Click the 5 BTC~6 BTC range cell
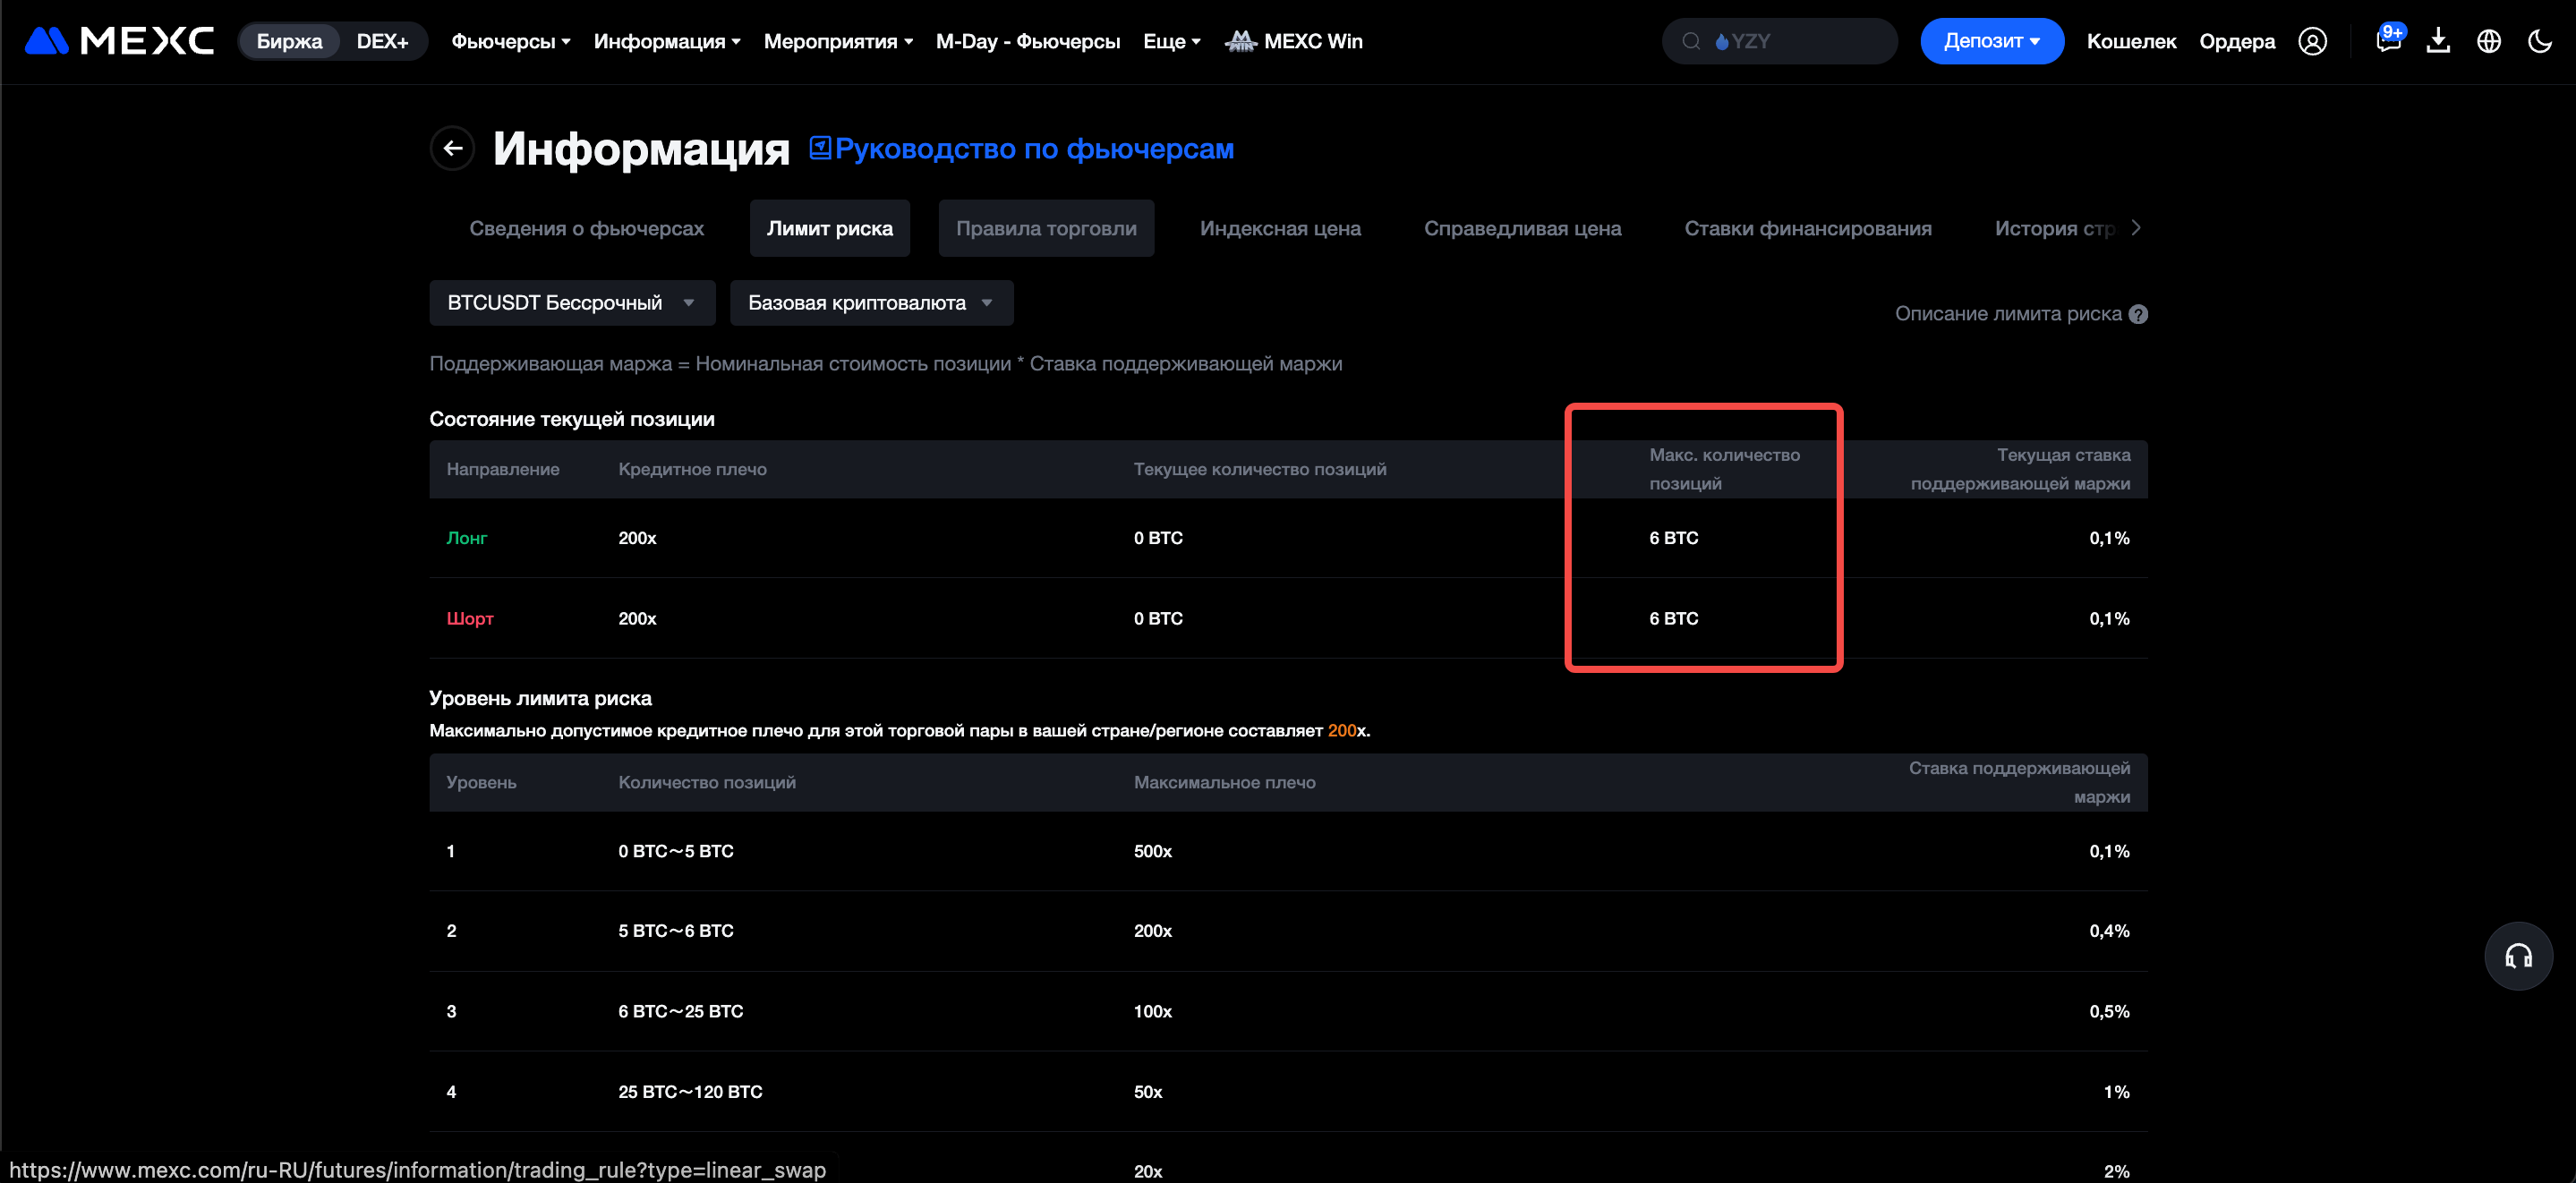 point(676,931)
